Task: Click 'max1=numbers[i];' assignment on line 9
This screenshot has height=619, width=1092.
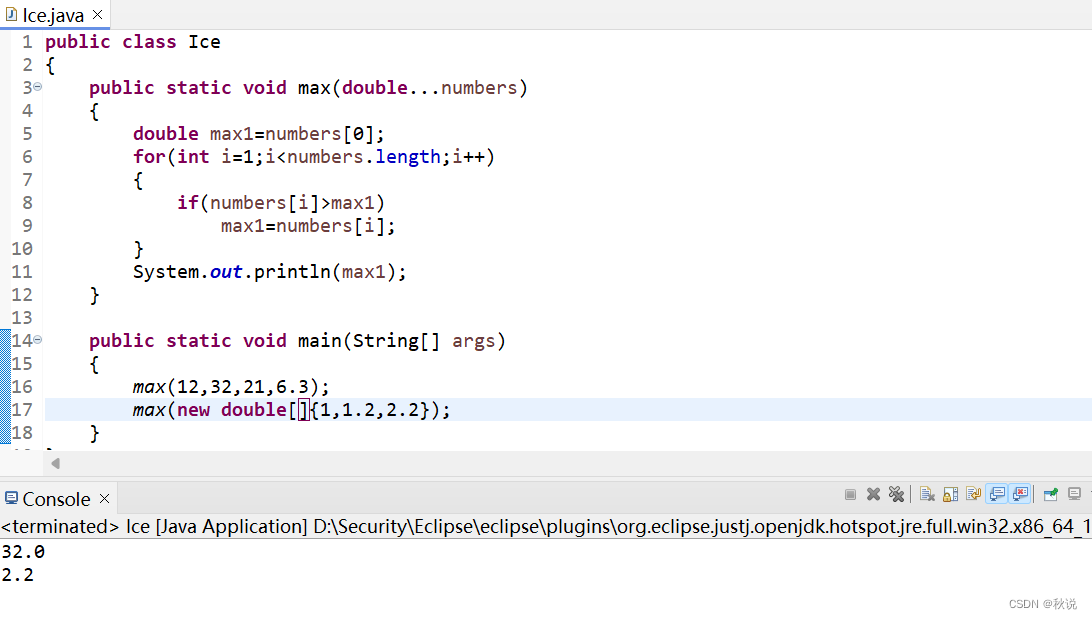Action: point(308,226)
